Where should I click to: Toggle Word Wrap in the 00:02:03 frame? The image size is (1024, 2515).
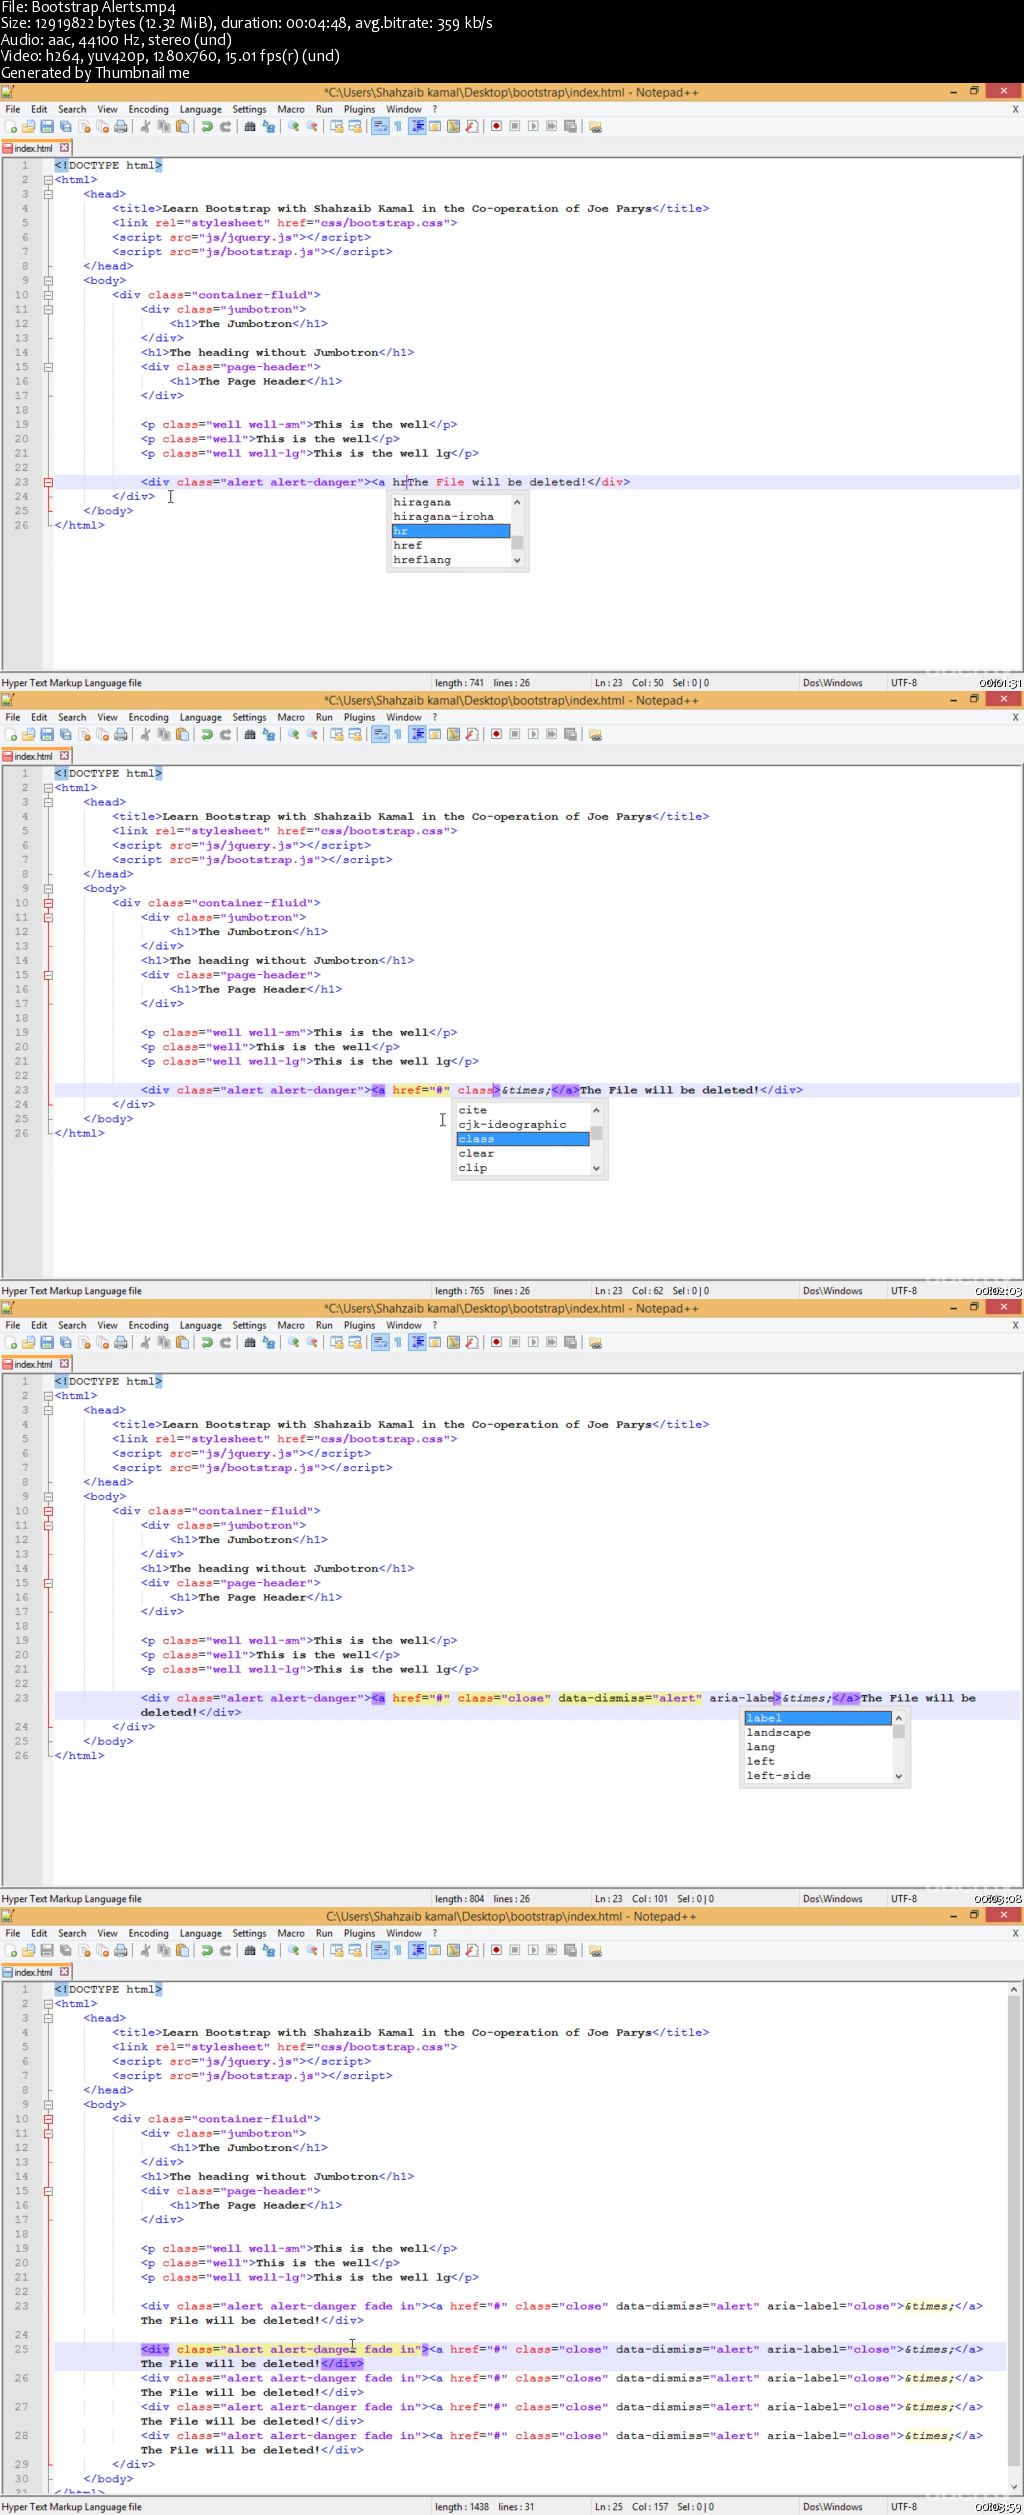point(380,734)
